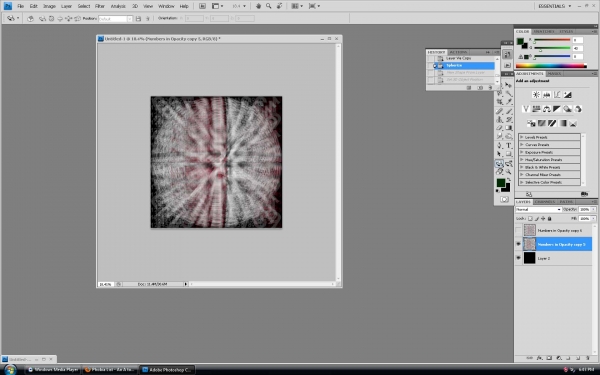Expand Levels Presets in Adjustments panel
Viewport: 600px width, 375px height.
pyautogui.click(x=522, y=137)
